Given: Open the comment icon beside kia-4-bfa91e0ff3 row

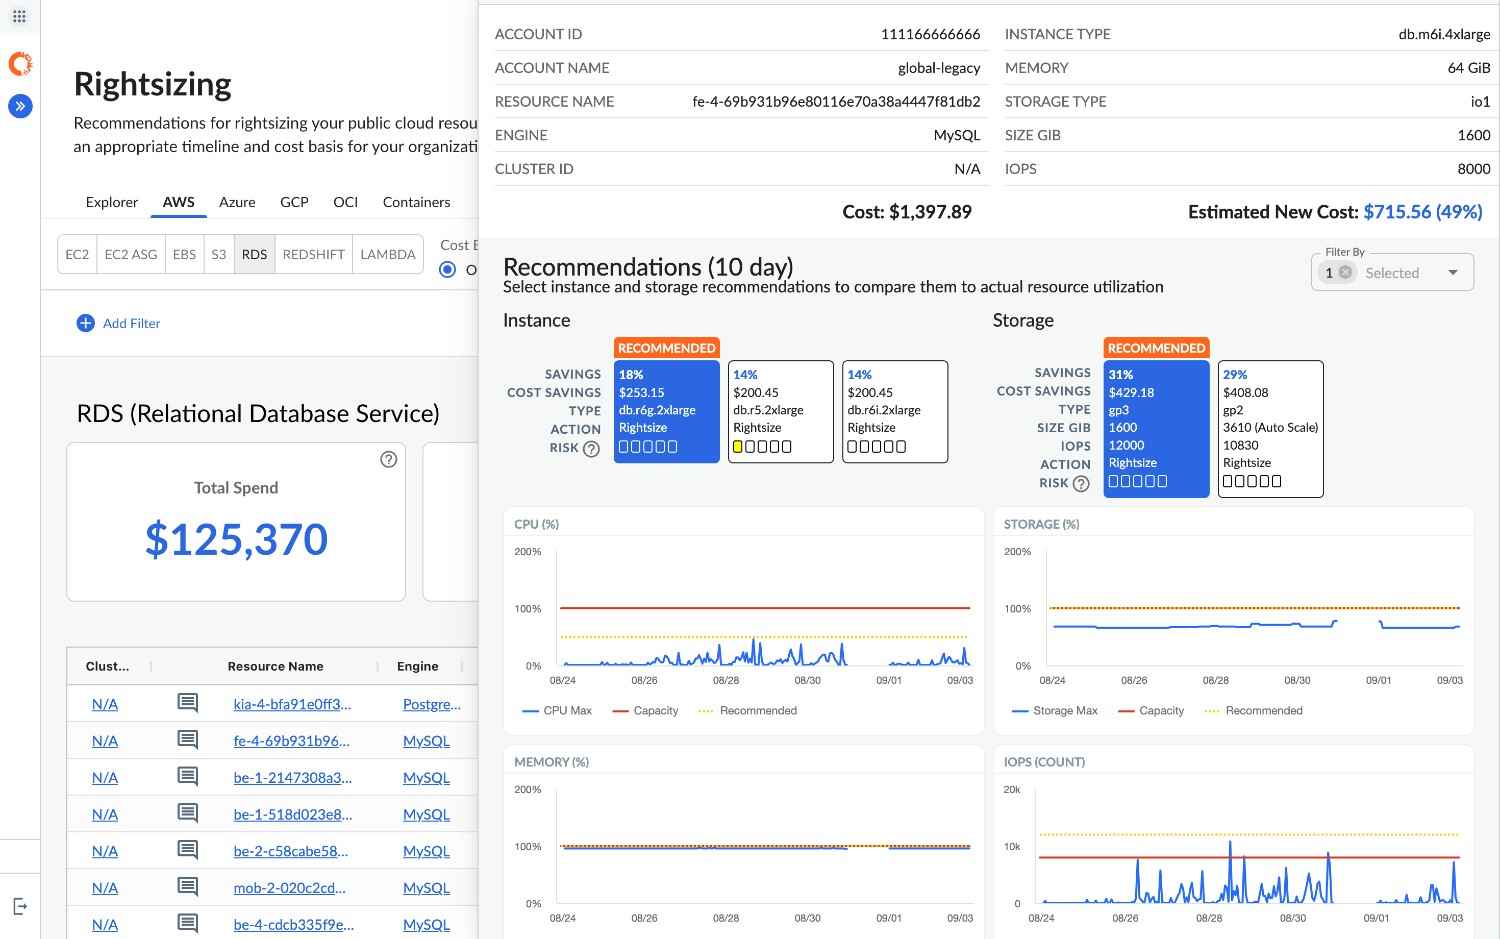Looking at the screenshot, I should click(x=187, y=703).
